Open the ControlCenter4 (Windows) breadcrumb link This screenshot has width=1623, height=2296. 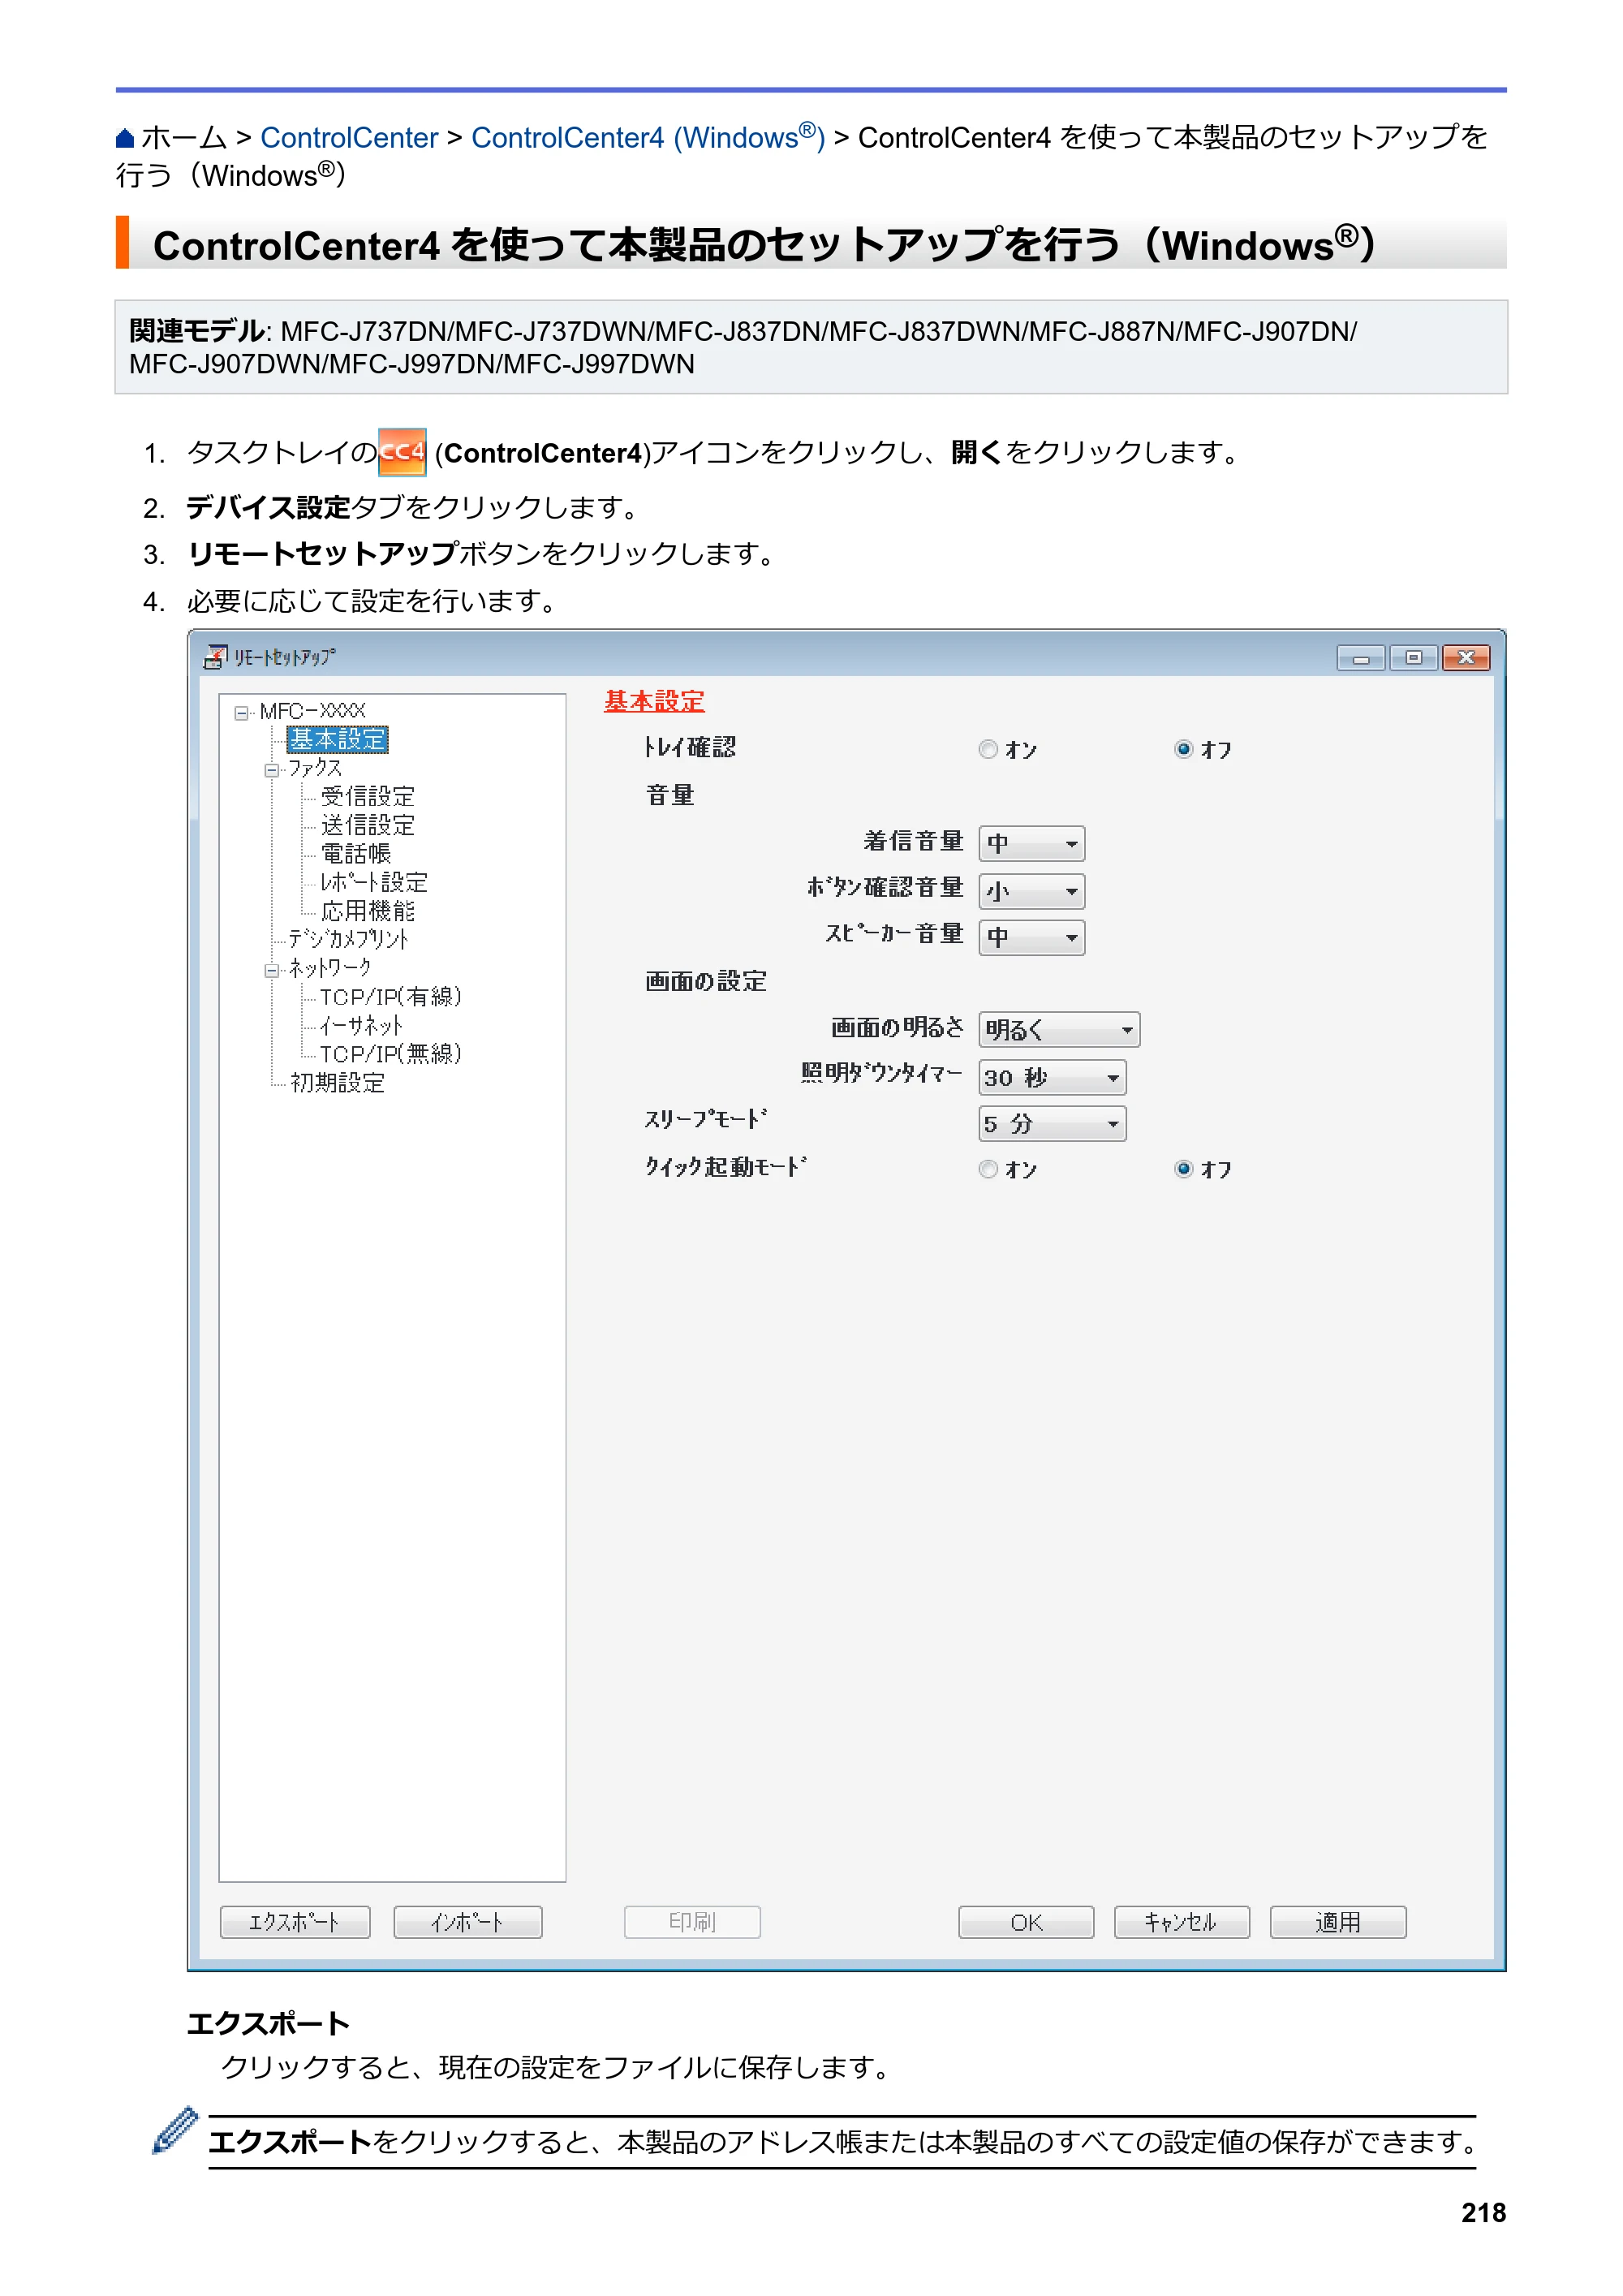(x=648, y=138)
